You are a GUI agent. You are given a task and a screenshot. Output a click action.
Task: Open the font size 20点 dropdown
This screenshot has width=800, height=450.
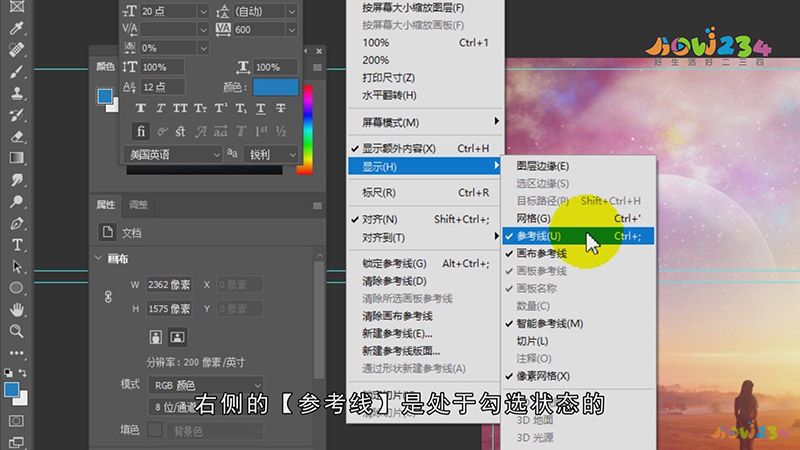point(203,11)
